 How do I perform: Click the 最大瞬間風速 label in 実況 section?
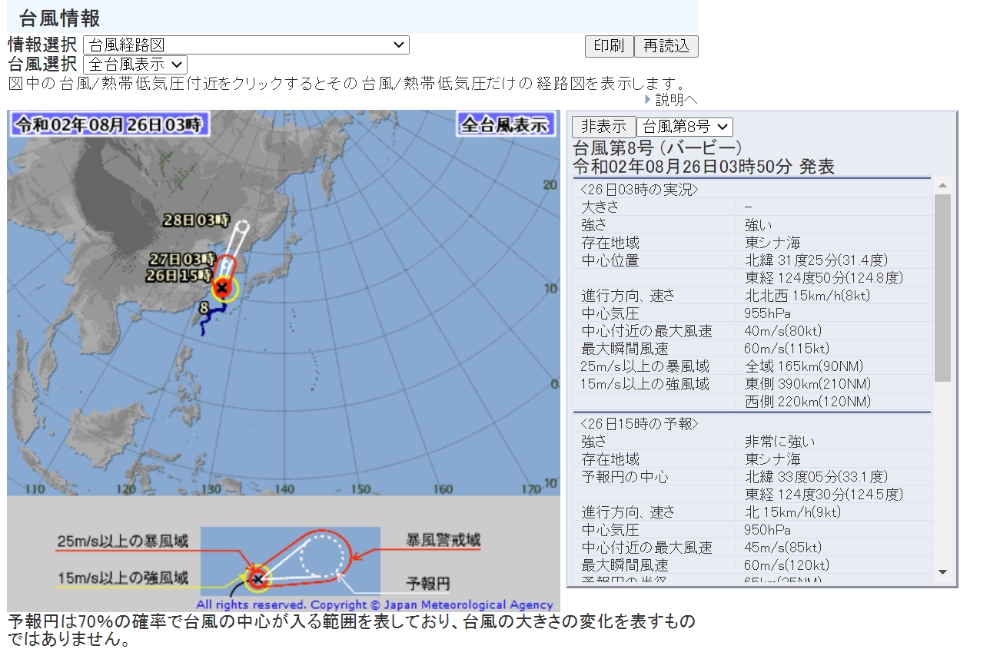click(624, 349)
